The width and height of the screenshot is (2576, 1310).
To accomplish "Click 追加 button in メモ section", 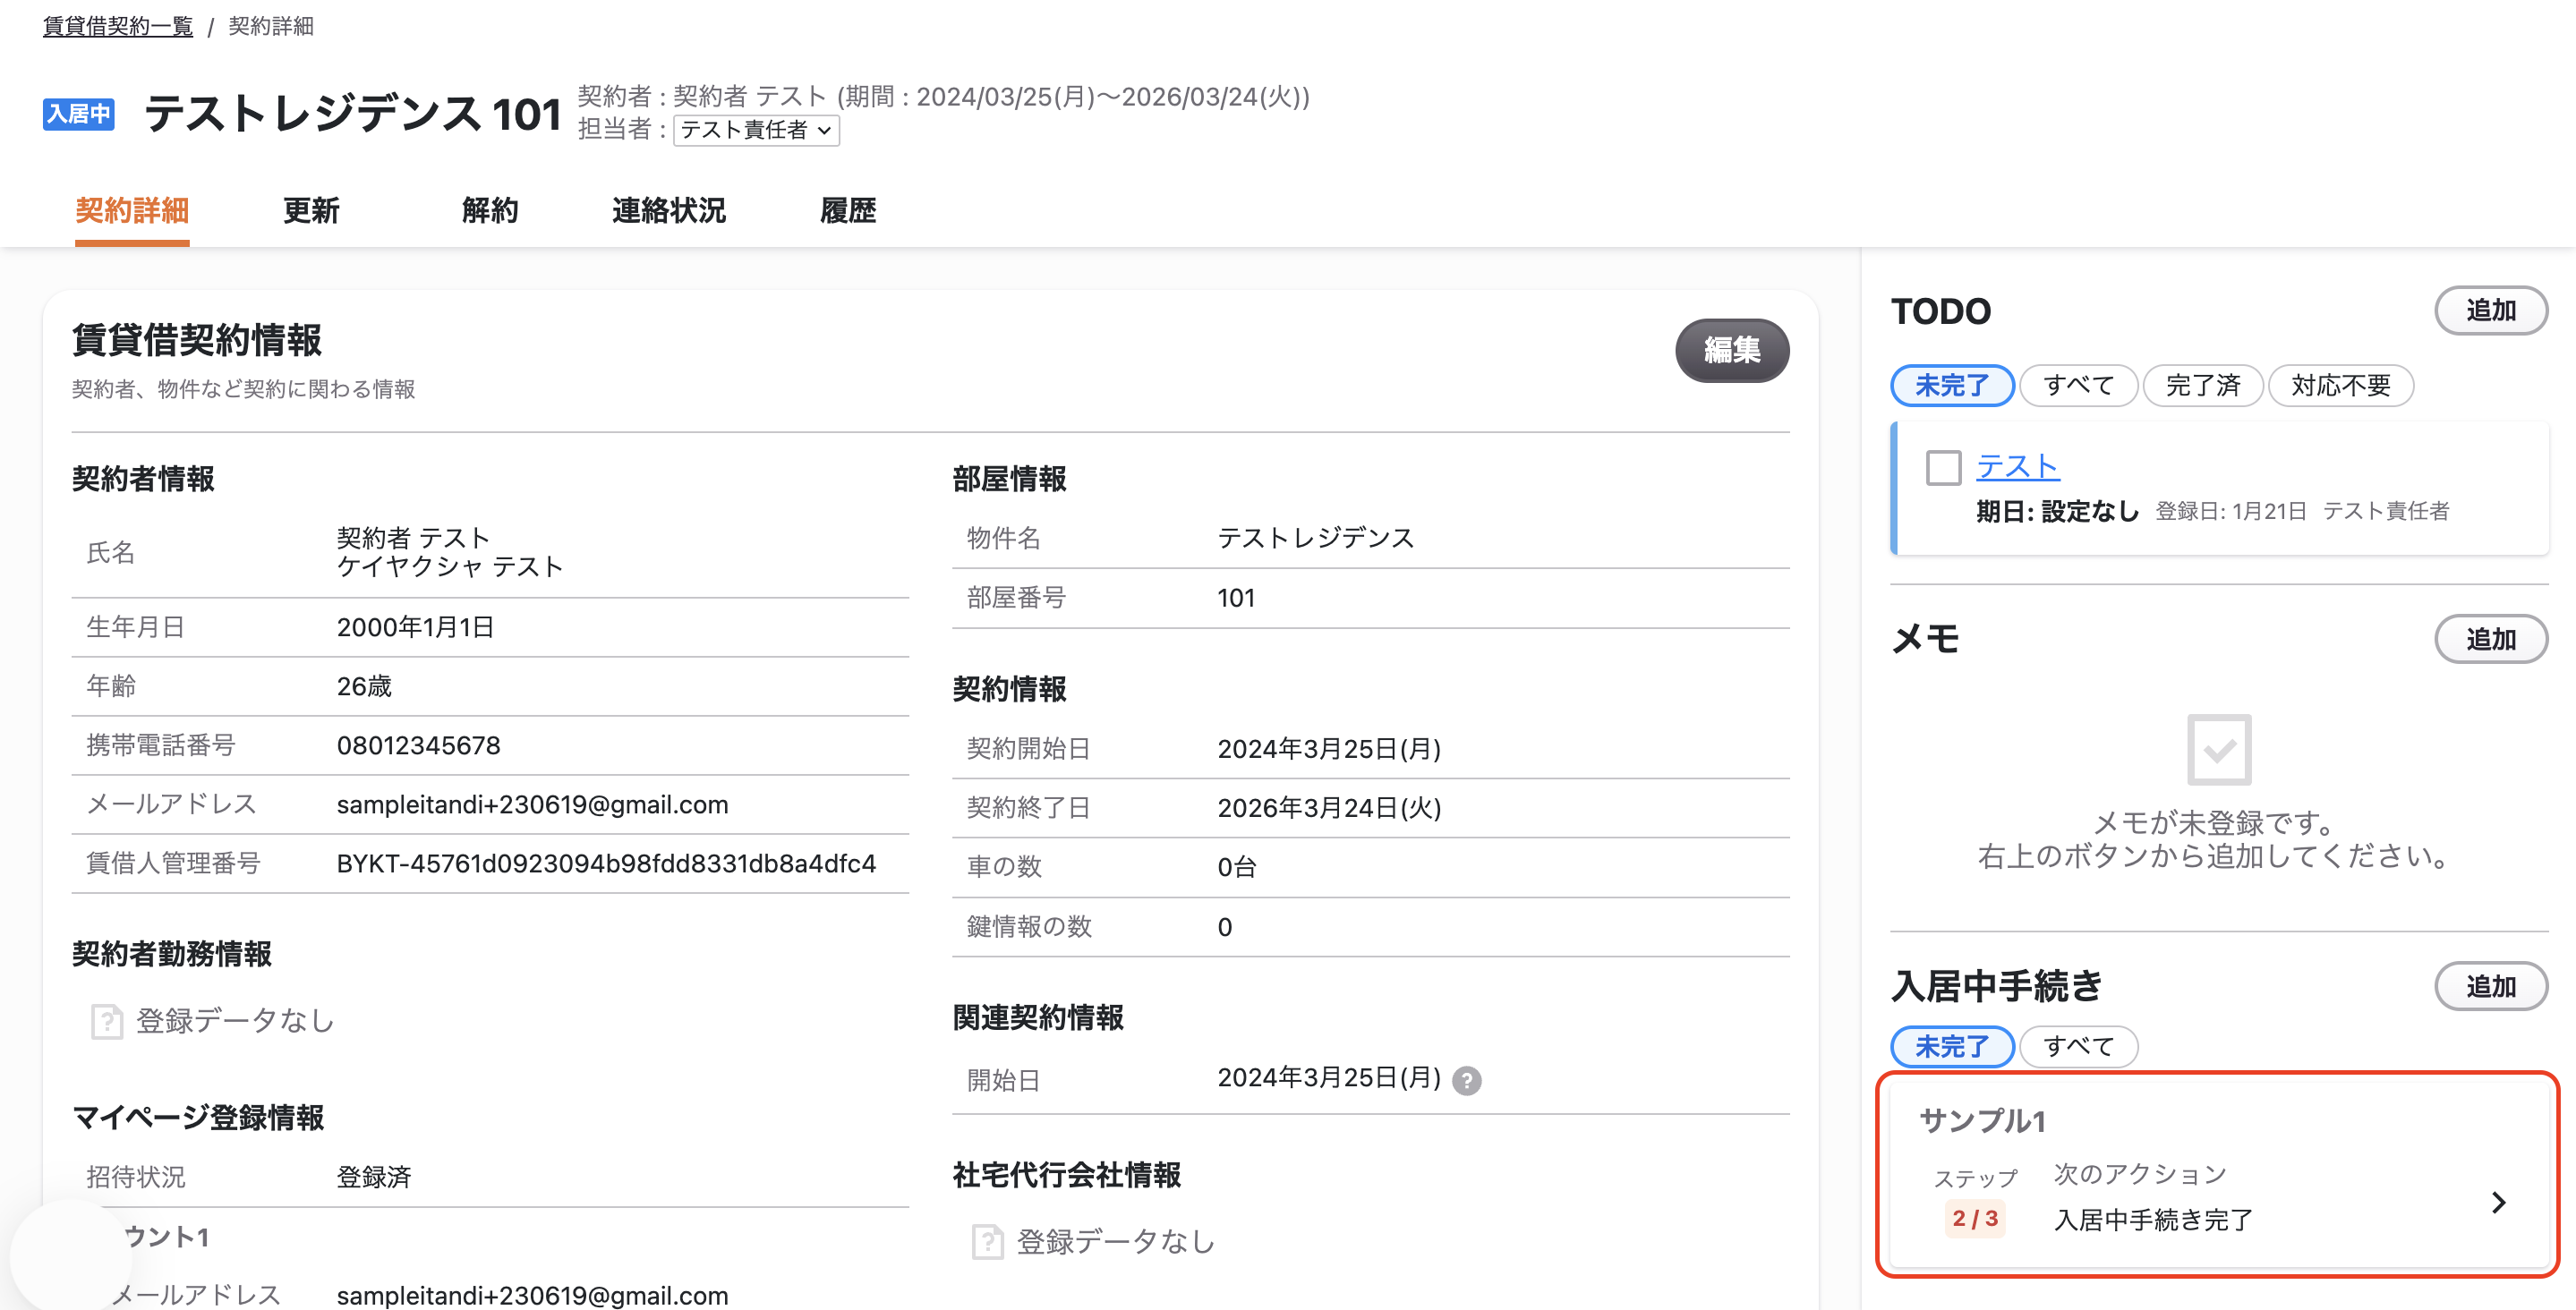I will (2491, 639).
